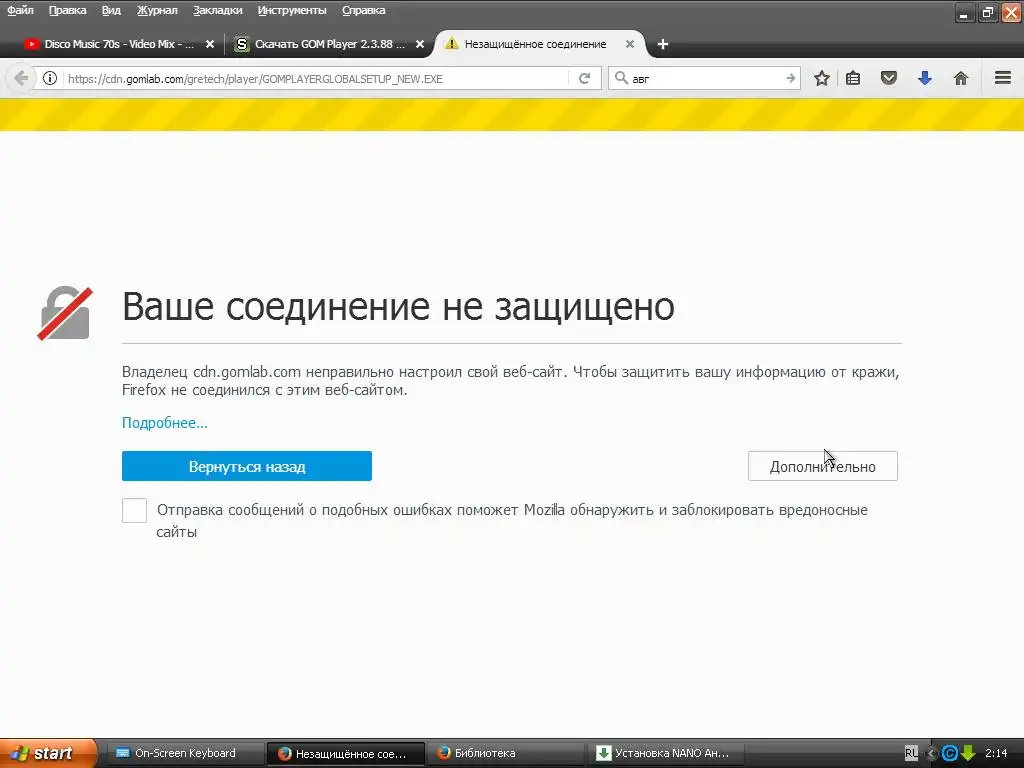The image size is (1024, 768).
Task: Open site information icon in address bar
Action: [50, 78]
